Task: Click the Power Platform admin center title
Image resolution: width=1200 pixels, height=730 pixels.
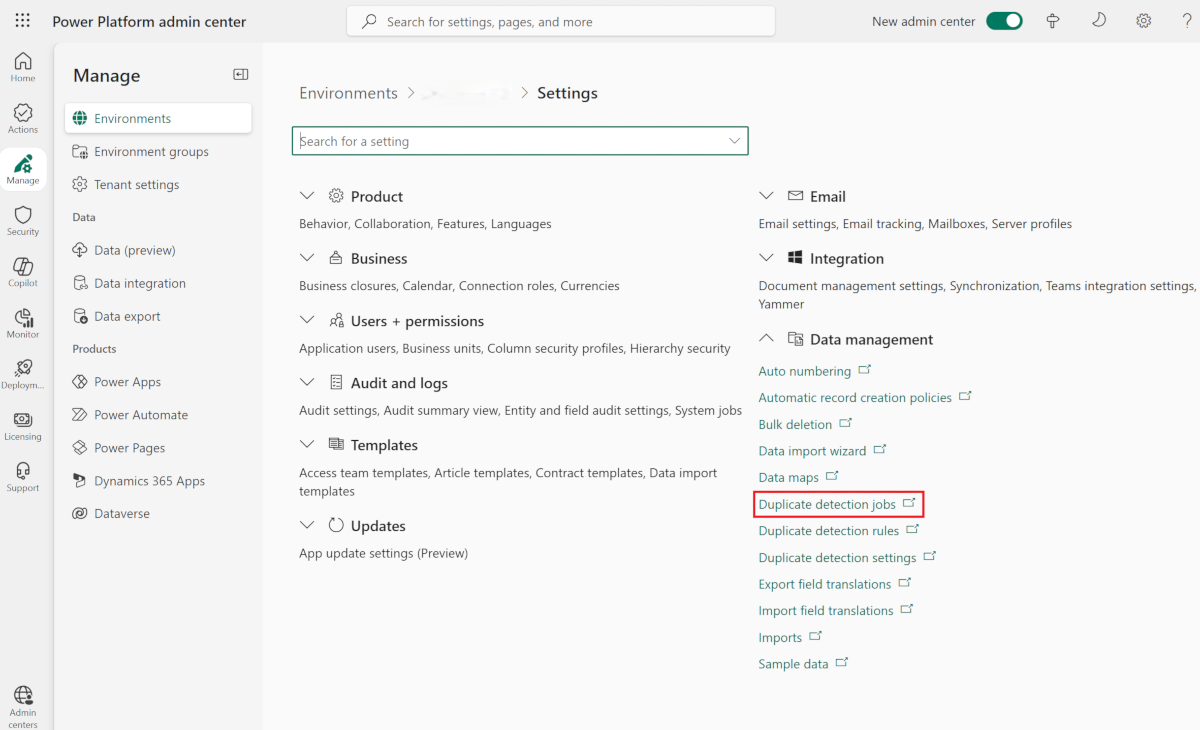Action: click(x=149, y=21)
